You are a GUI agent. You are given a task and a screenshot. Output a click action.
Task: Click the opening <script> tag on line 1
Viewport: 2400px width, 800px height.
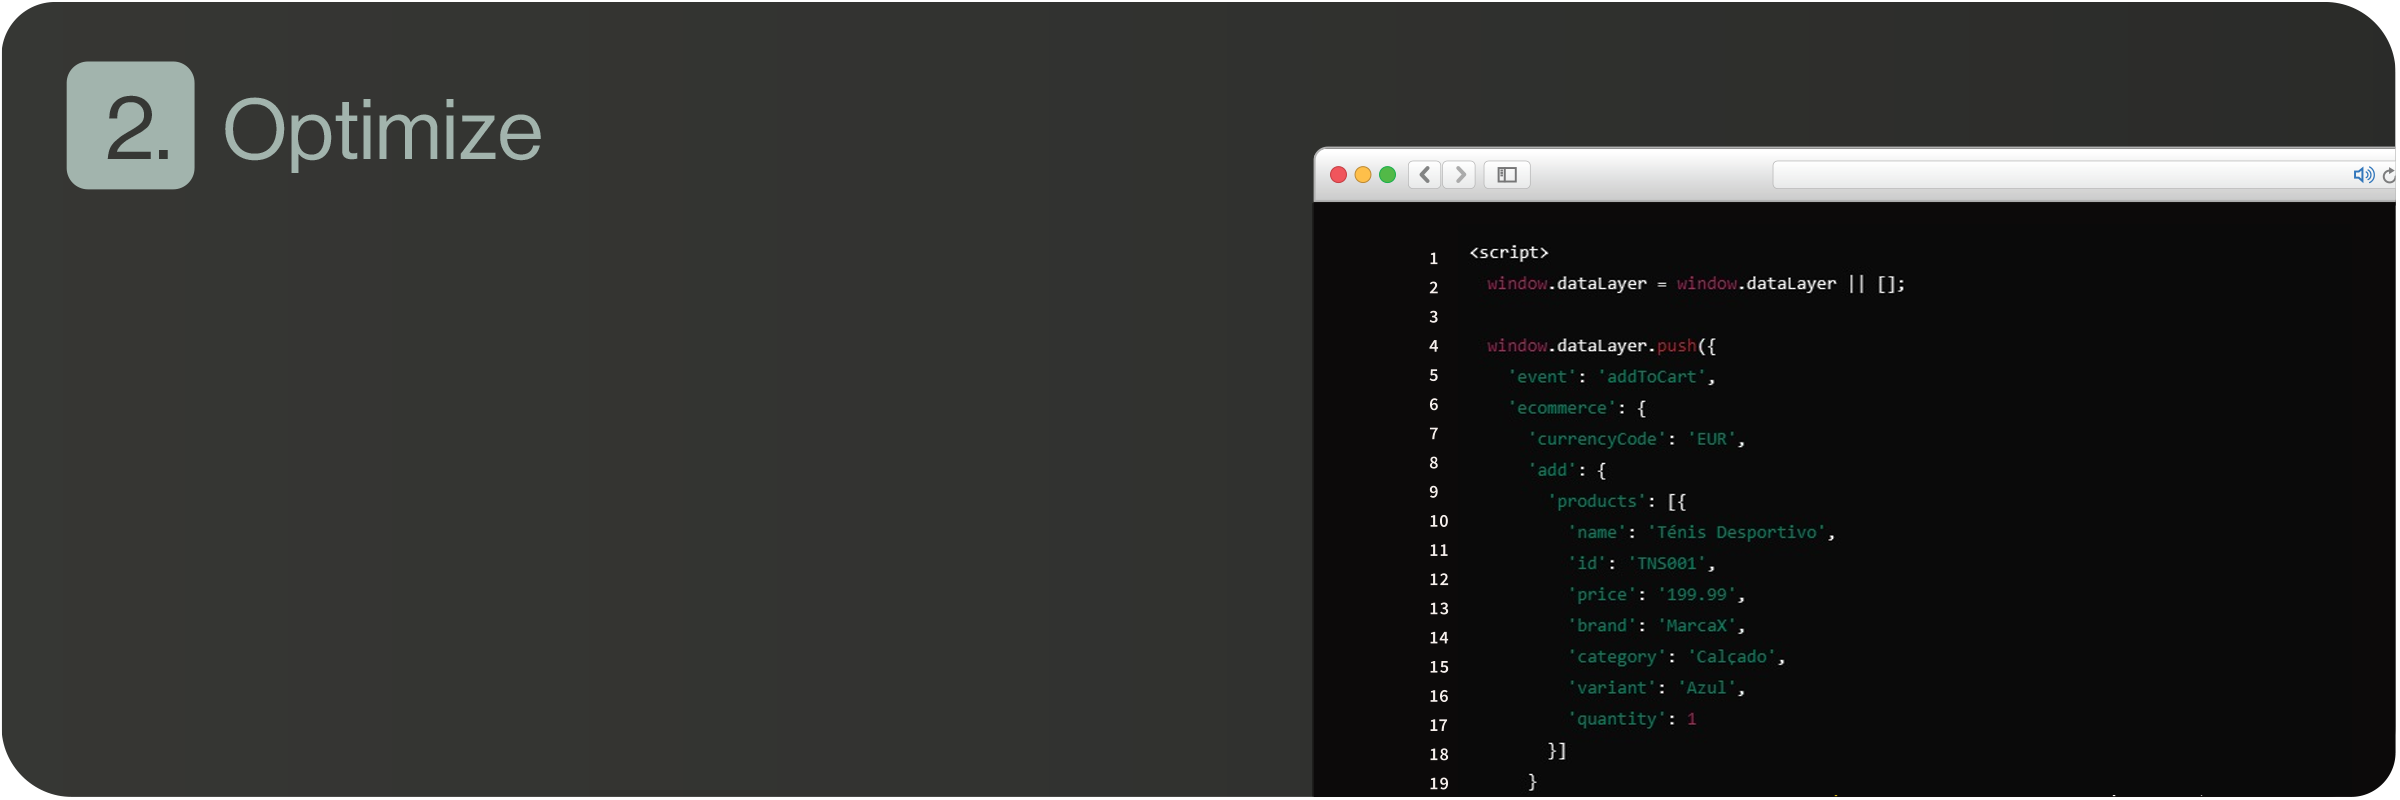coord(1508,253)
